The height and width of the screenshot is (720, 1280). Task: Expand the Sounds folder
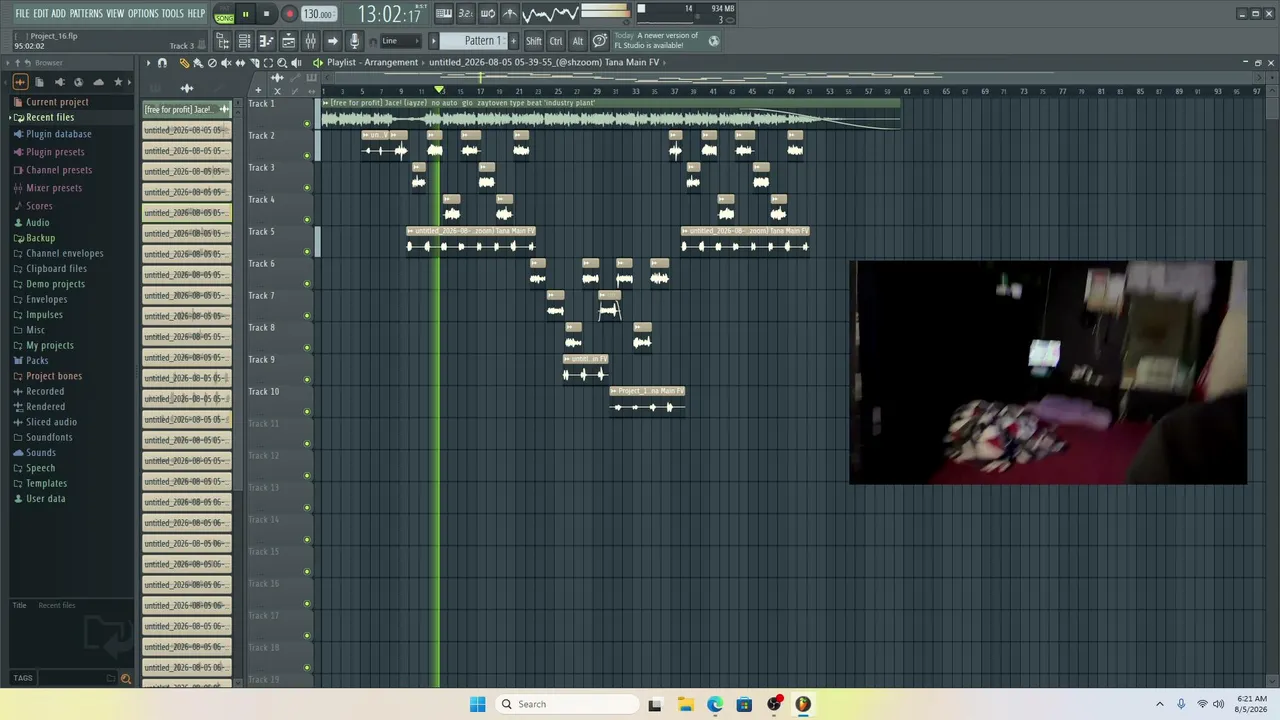coord(41,452)
